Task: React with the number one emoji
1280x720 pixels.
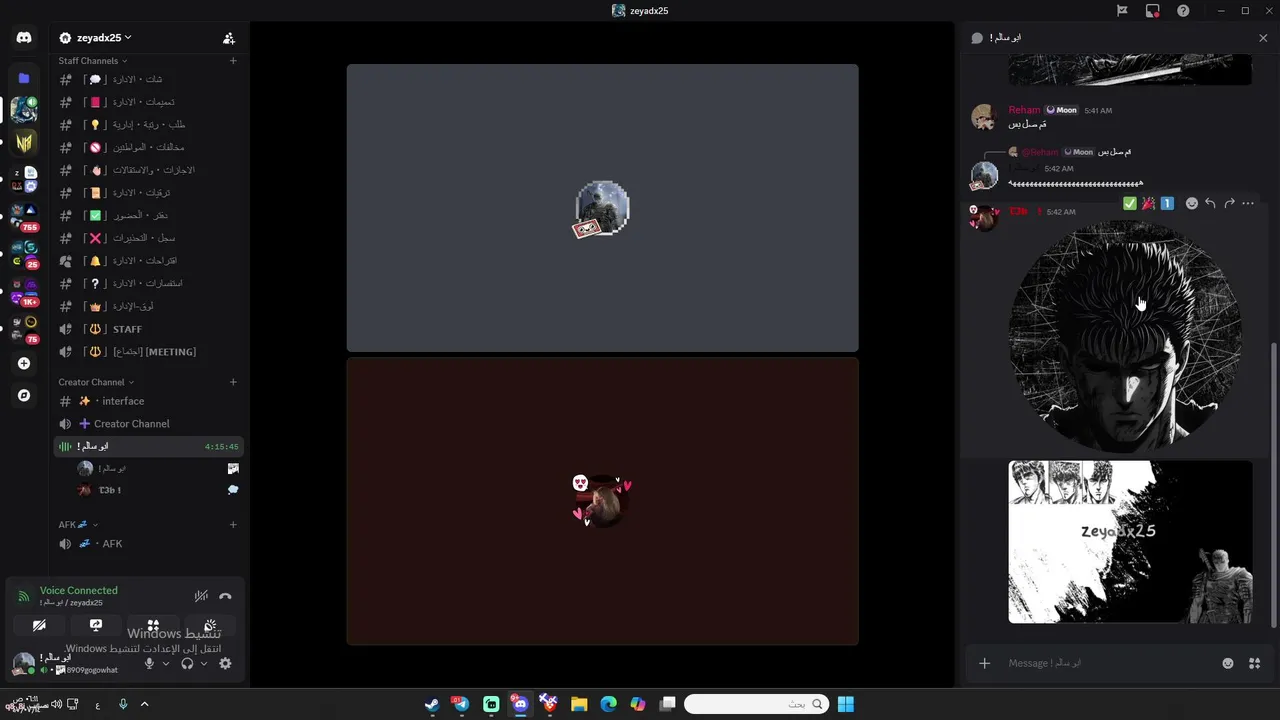Action: (1167, 203)
